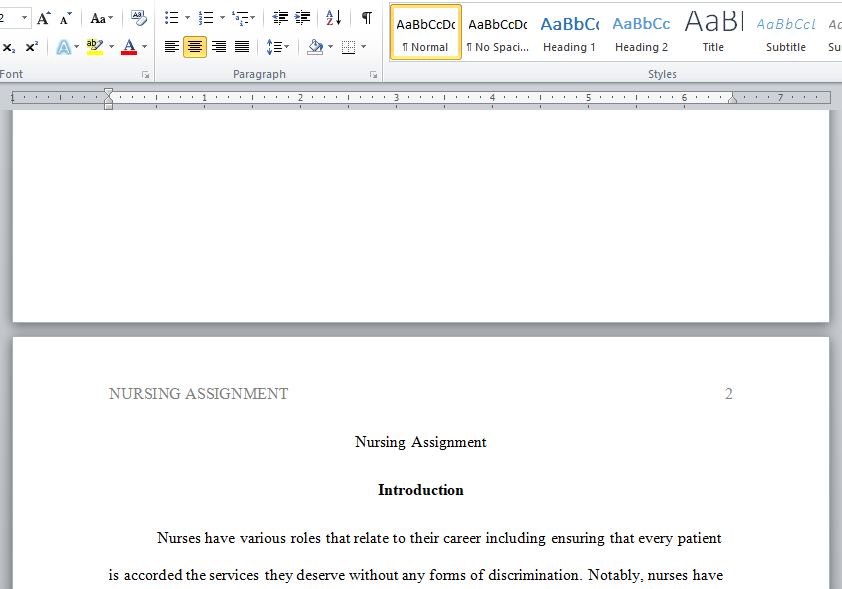This screenshot has height=589, width=842.
Task: Apply the red font color
Action: 129,47
